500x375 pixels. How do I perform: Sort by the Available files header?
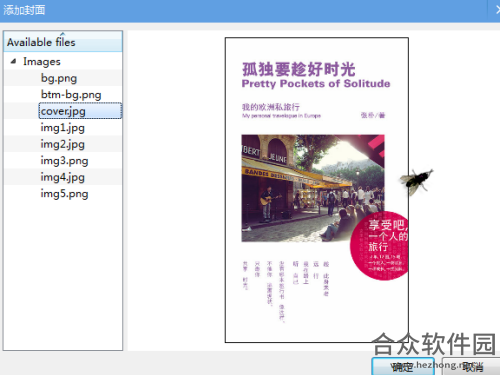(63, 42)
